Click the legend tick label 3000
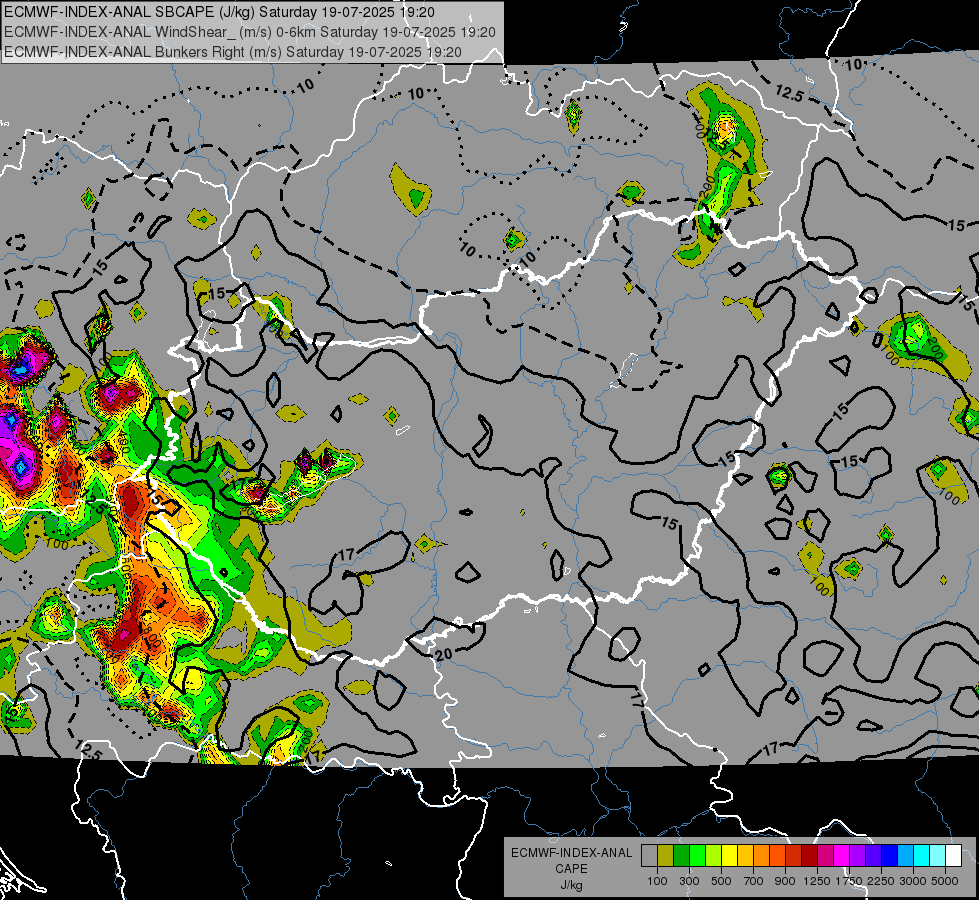The height and width of the screenshot is (900, 979). [x=913, y=881]
